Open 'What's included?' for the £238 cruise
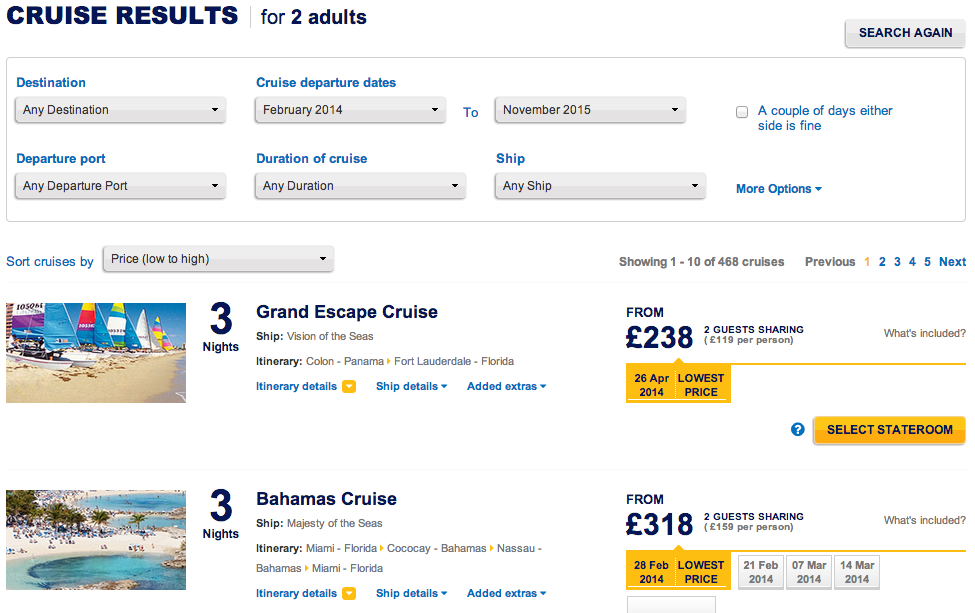 [x=924, y=334]
